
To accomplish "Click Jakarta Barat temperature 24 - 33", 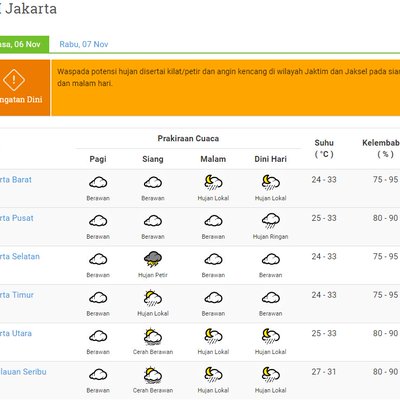I will pyautogui.click(x=324, y=180).
